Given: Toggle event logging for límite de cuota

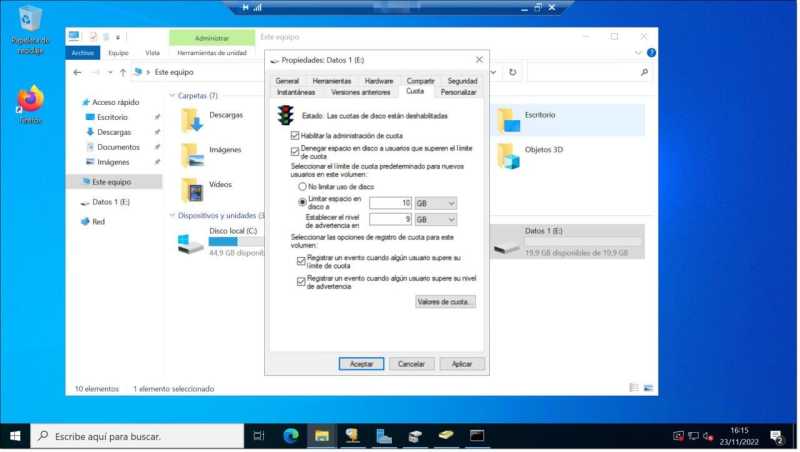Looking at the screenshot, I should 301,261.
